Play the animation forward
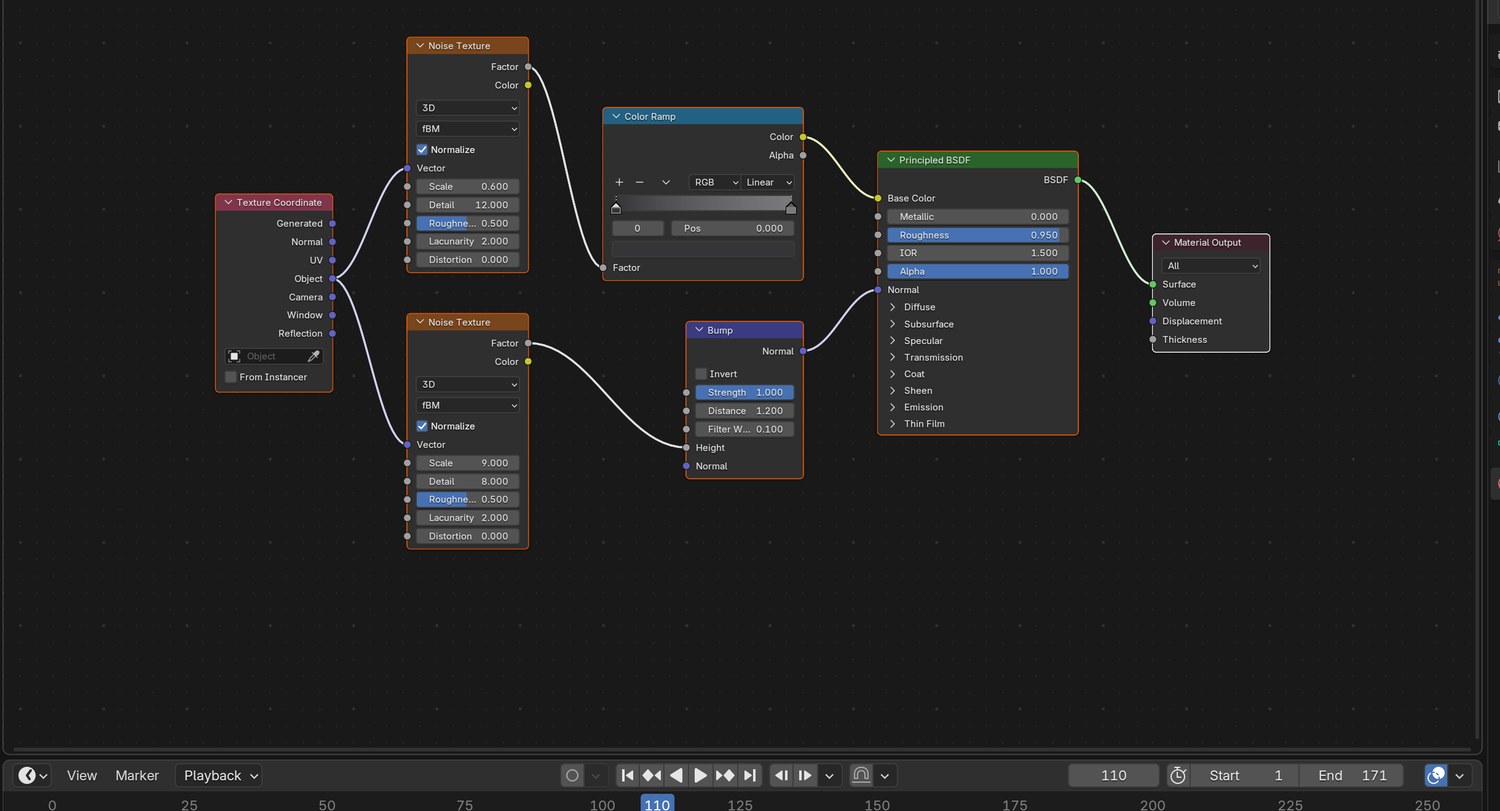1500x811 pixels. [700, 775]
